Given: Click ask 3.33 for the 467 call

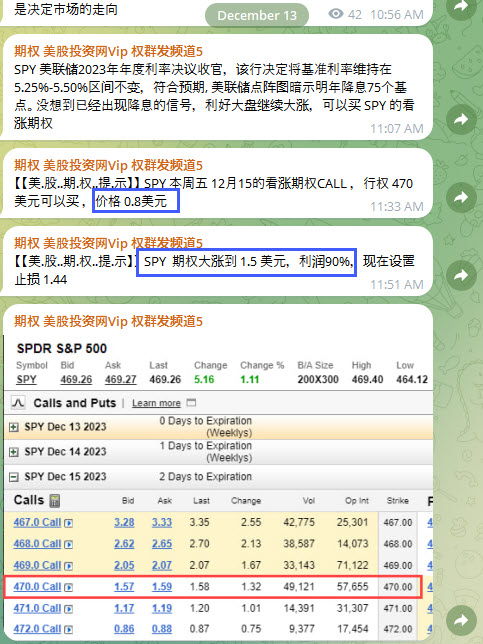Looking at the screenshot, I should (162, 522).
